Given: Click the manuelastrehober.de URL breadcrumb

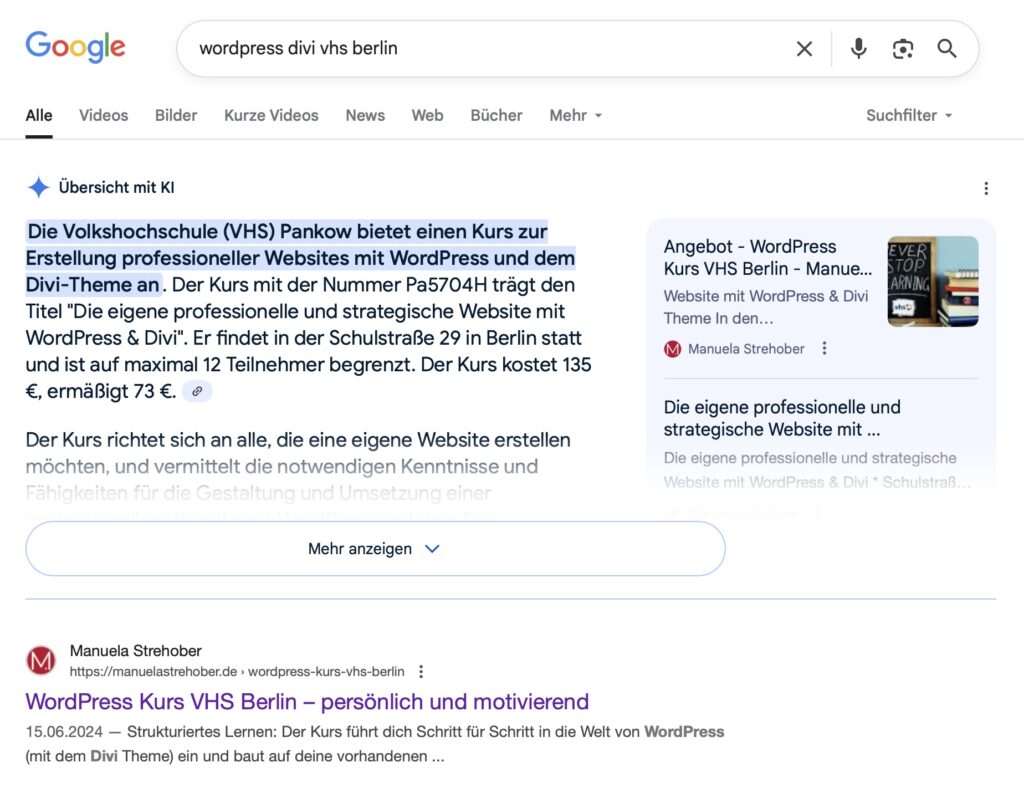Looking at the screenshot, I should coord(237,671).
